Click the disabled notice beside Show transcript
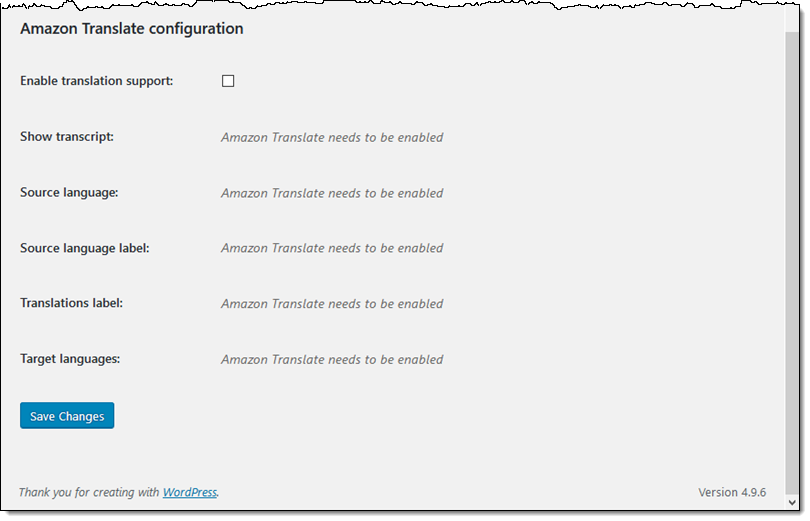The width and height of the screenshot is (810, 521). 332,137
